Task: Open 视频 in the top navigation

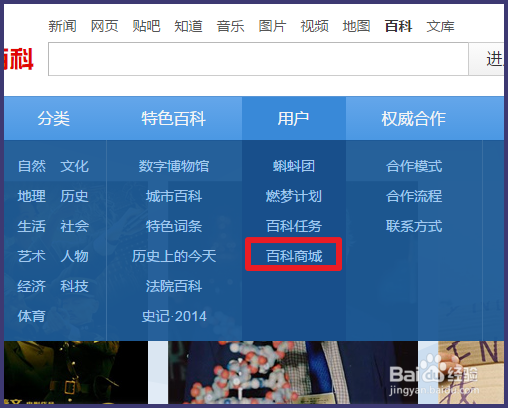Action: [314, 26]
